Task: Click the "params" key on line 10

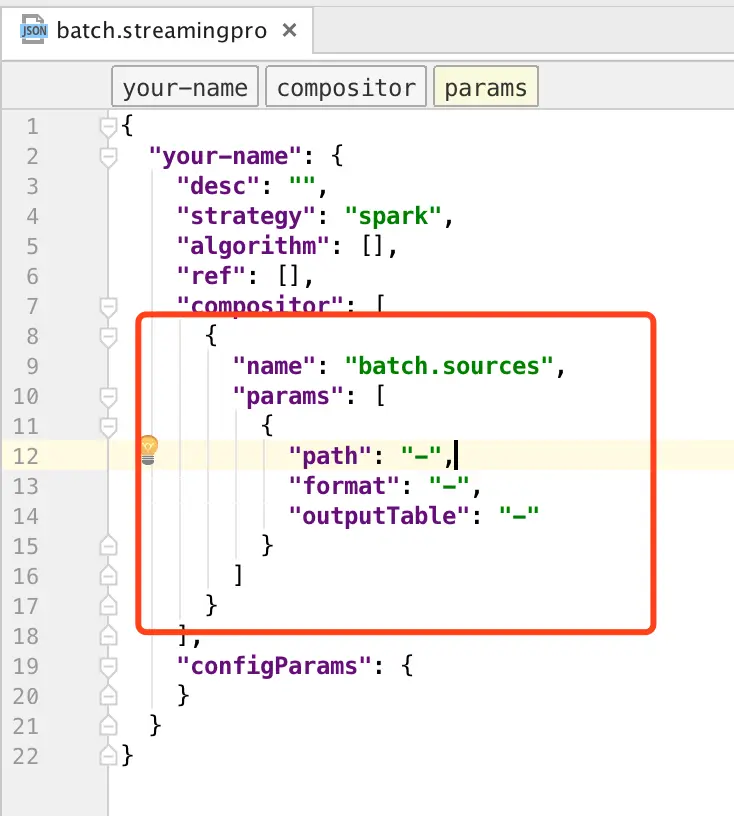Action: (x=288, y=397)
